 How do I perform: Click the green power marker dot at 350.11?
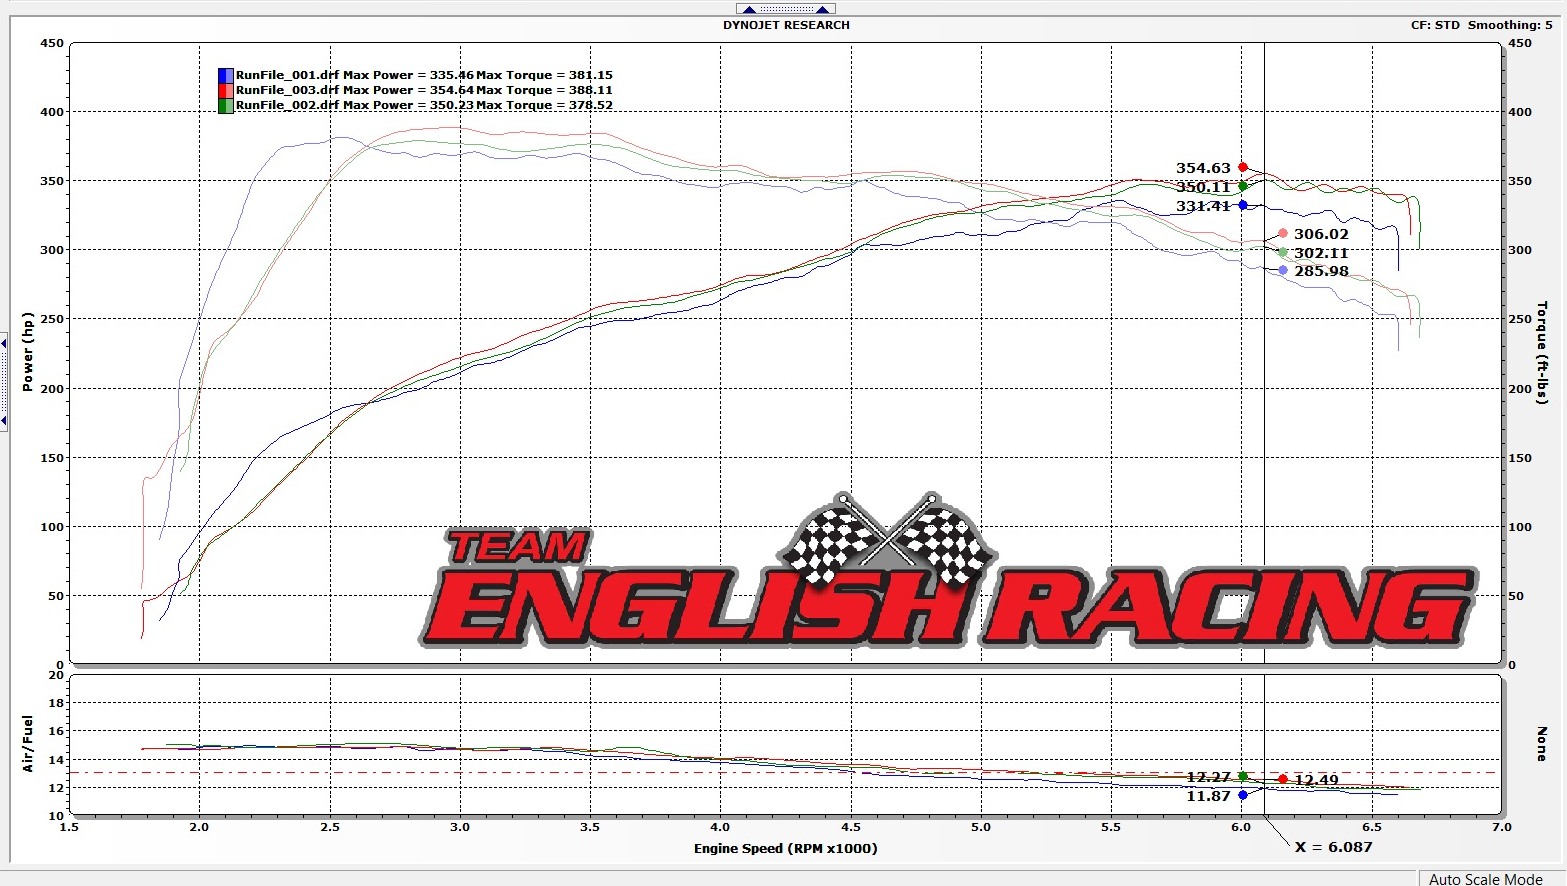pos(1243,186)
